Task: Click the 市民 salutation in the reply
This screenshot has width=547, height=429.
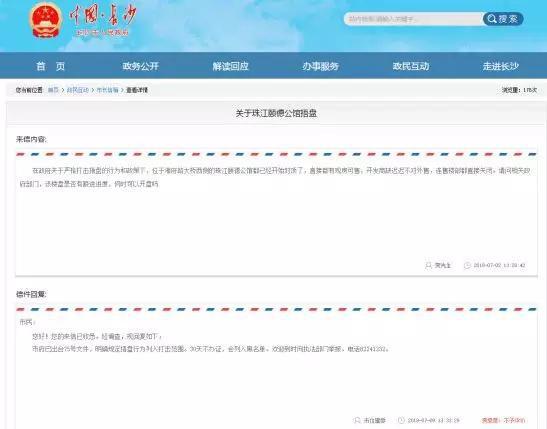Action: (27, 322)
